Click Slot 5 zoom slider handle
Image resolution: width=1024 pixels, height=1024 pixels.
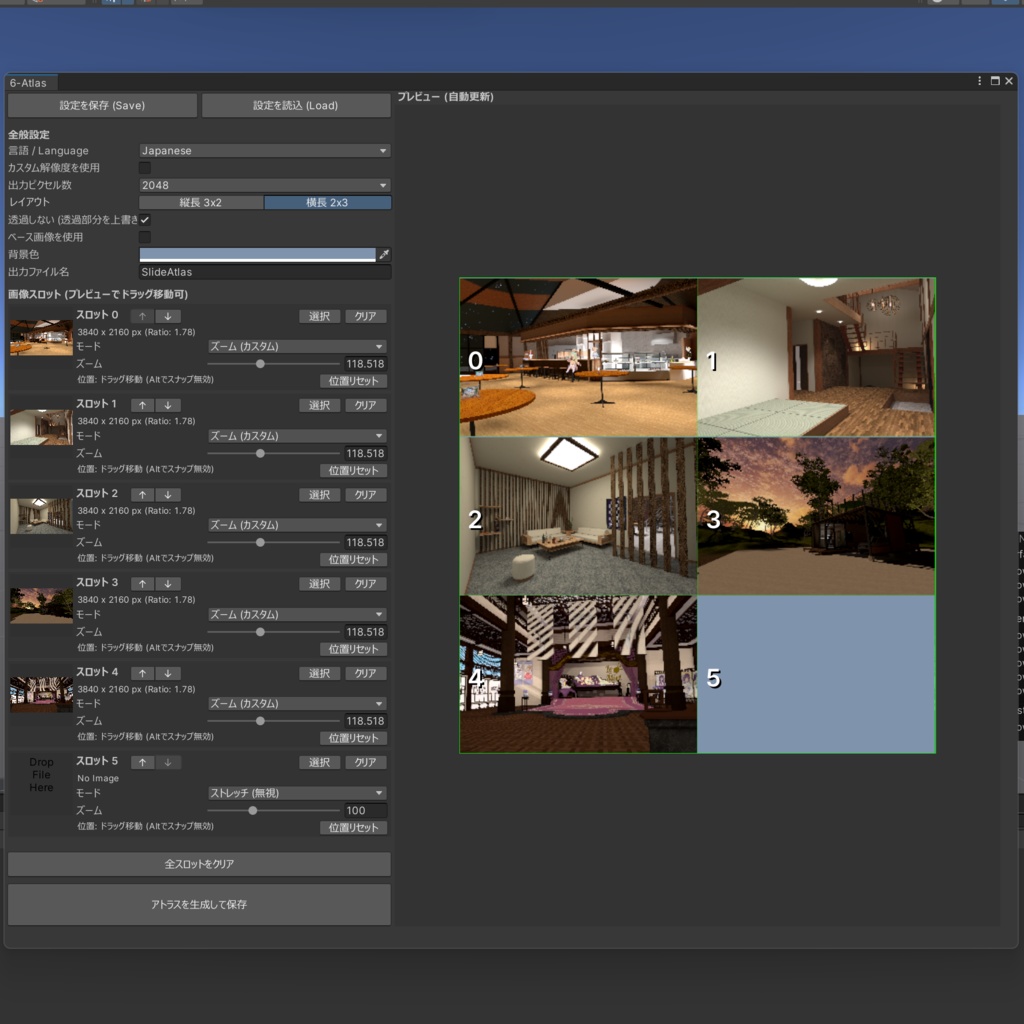point(253,810)
